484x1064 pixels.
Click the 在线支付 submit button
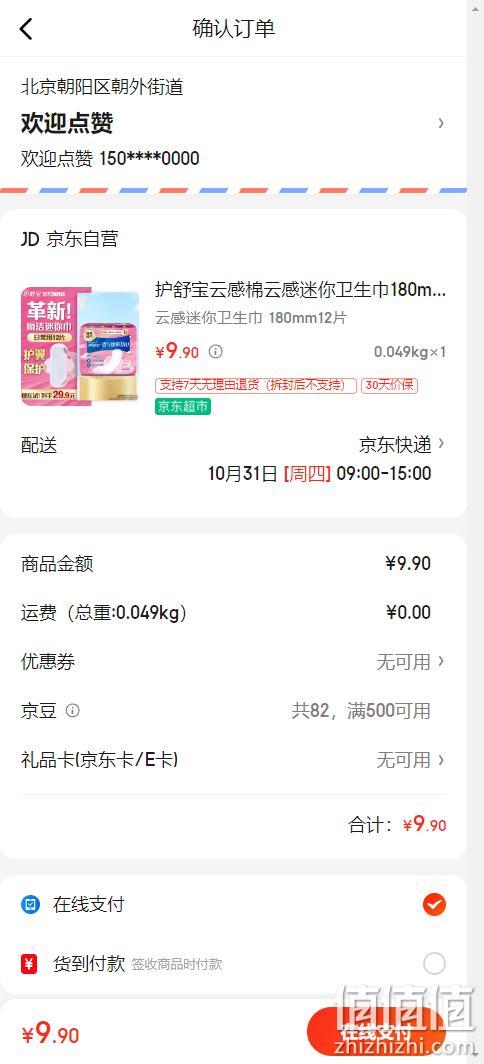[376, 1032]
